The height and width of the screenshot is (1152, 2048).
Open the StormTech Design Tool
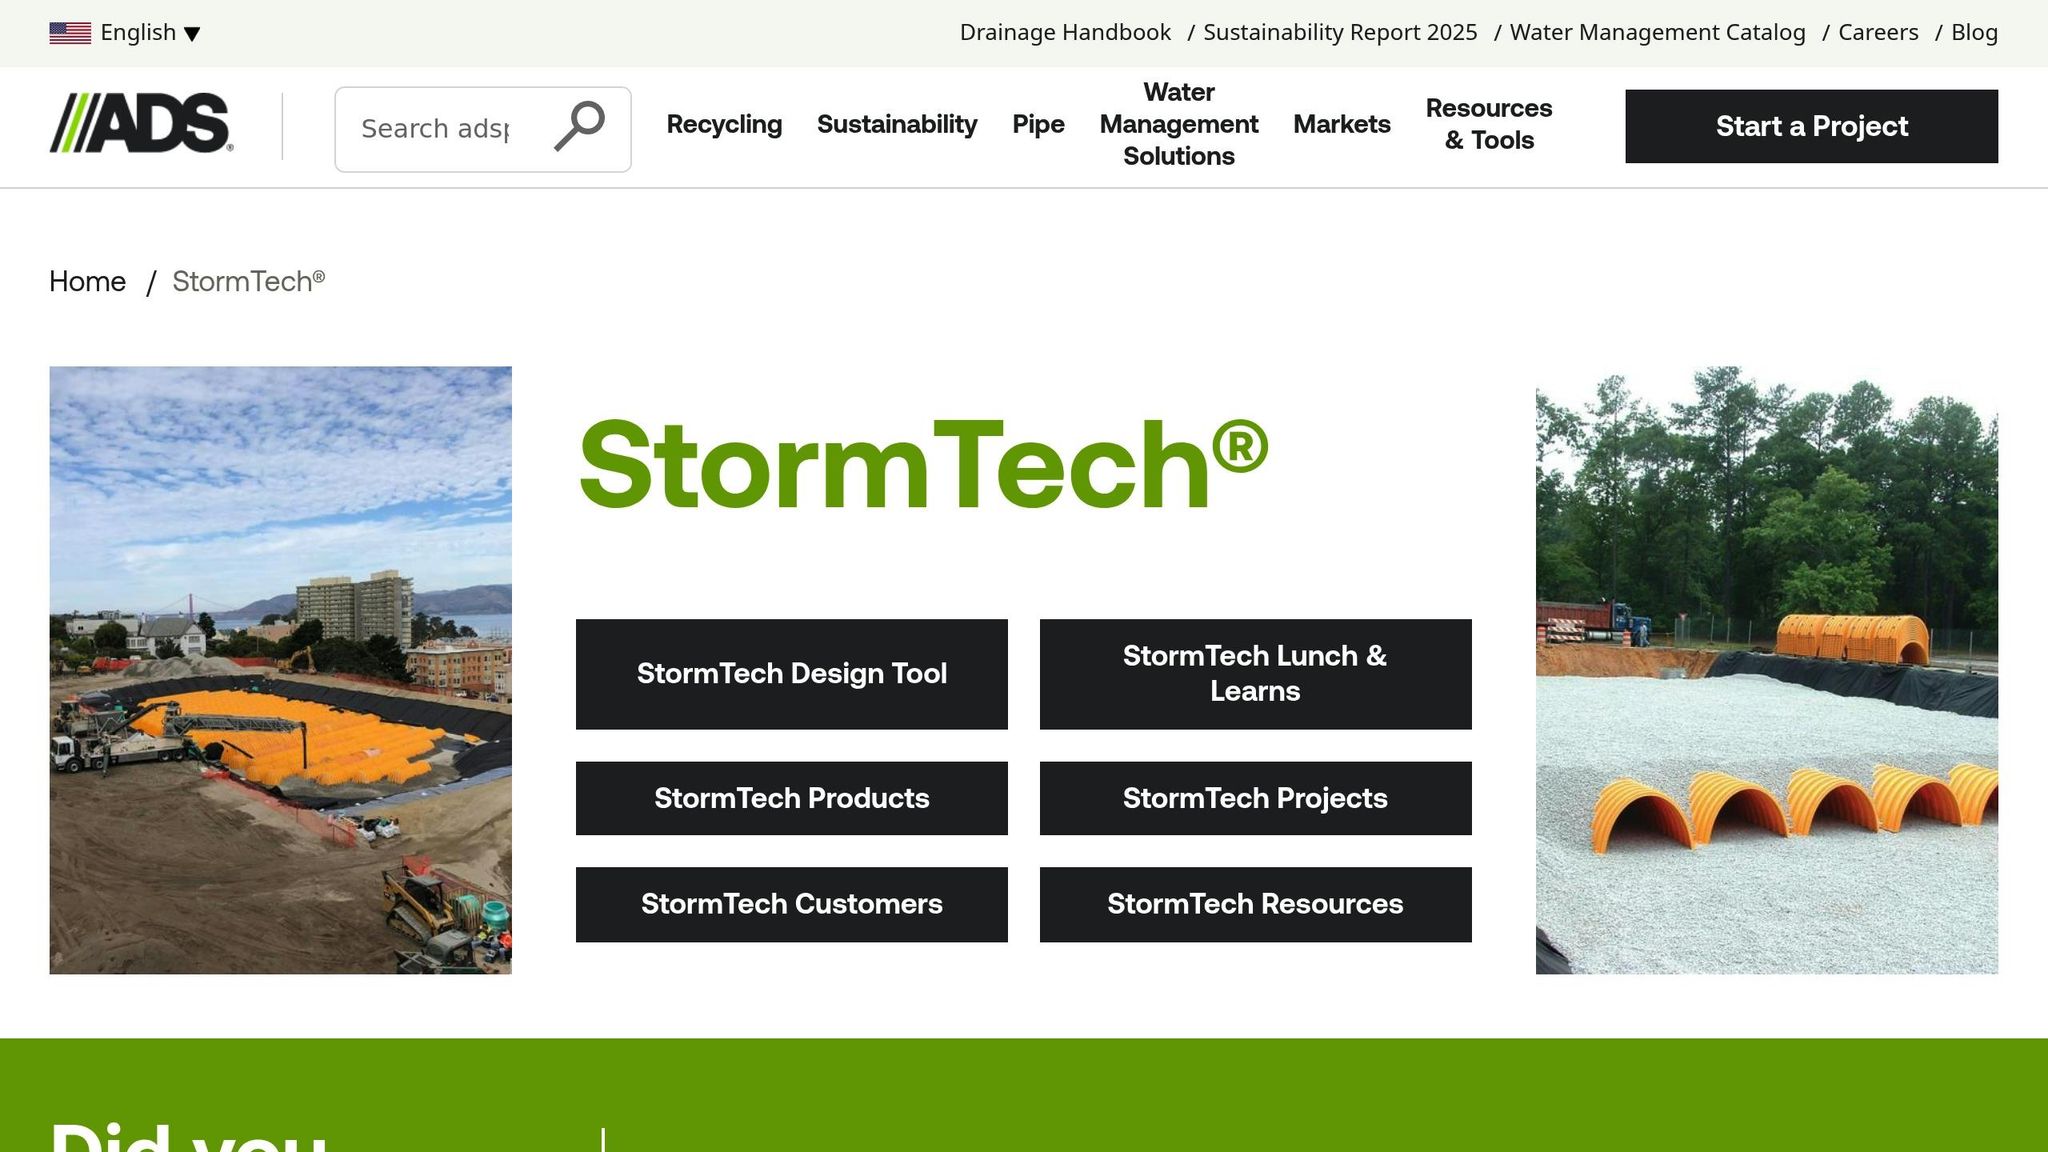791,673
